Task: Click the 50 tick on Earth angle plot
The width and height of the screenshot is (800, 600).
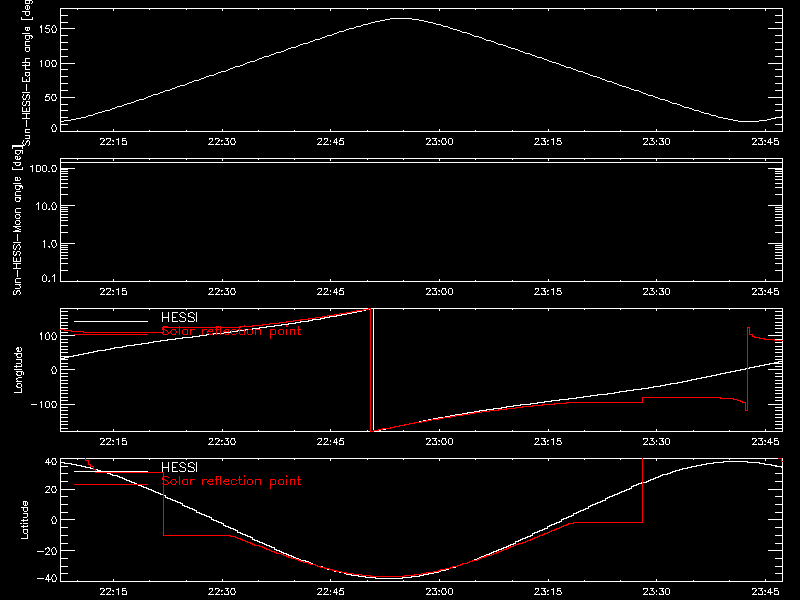Action: click(x=51, y=97)
